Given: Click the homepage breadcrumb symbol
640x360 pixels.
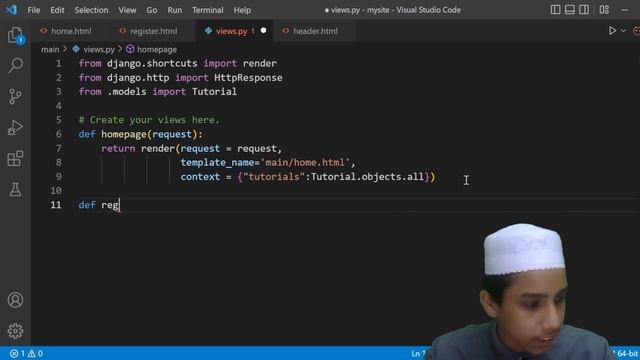Looking at the screenshot, I should pos(157,49).
